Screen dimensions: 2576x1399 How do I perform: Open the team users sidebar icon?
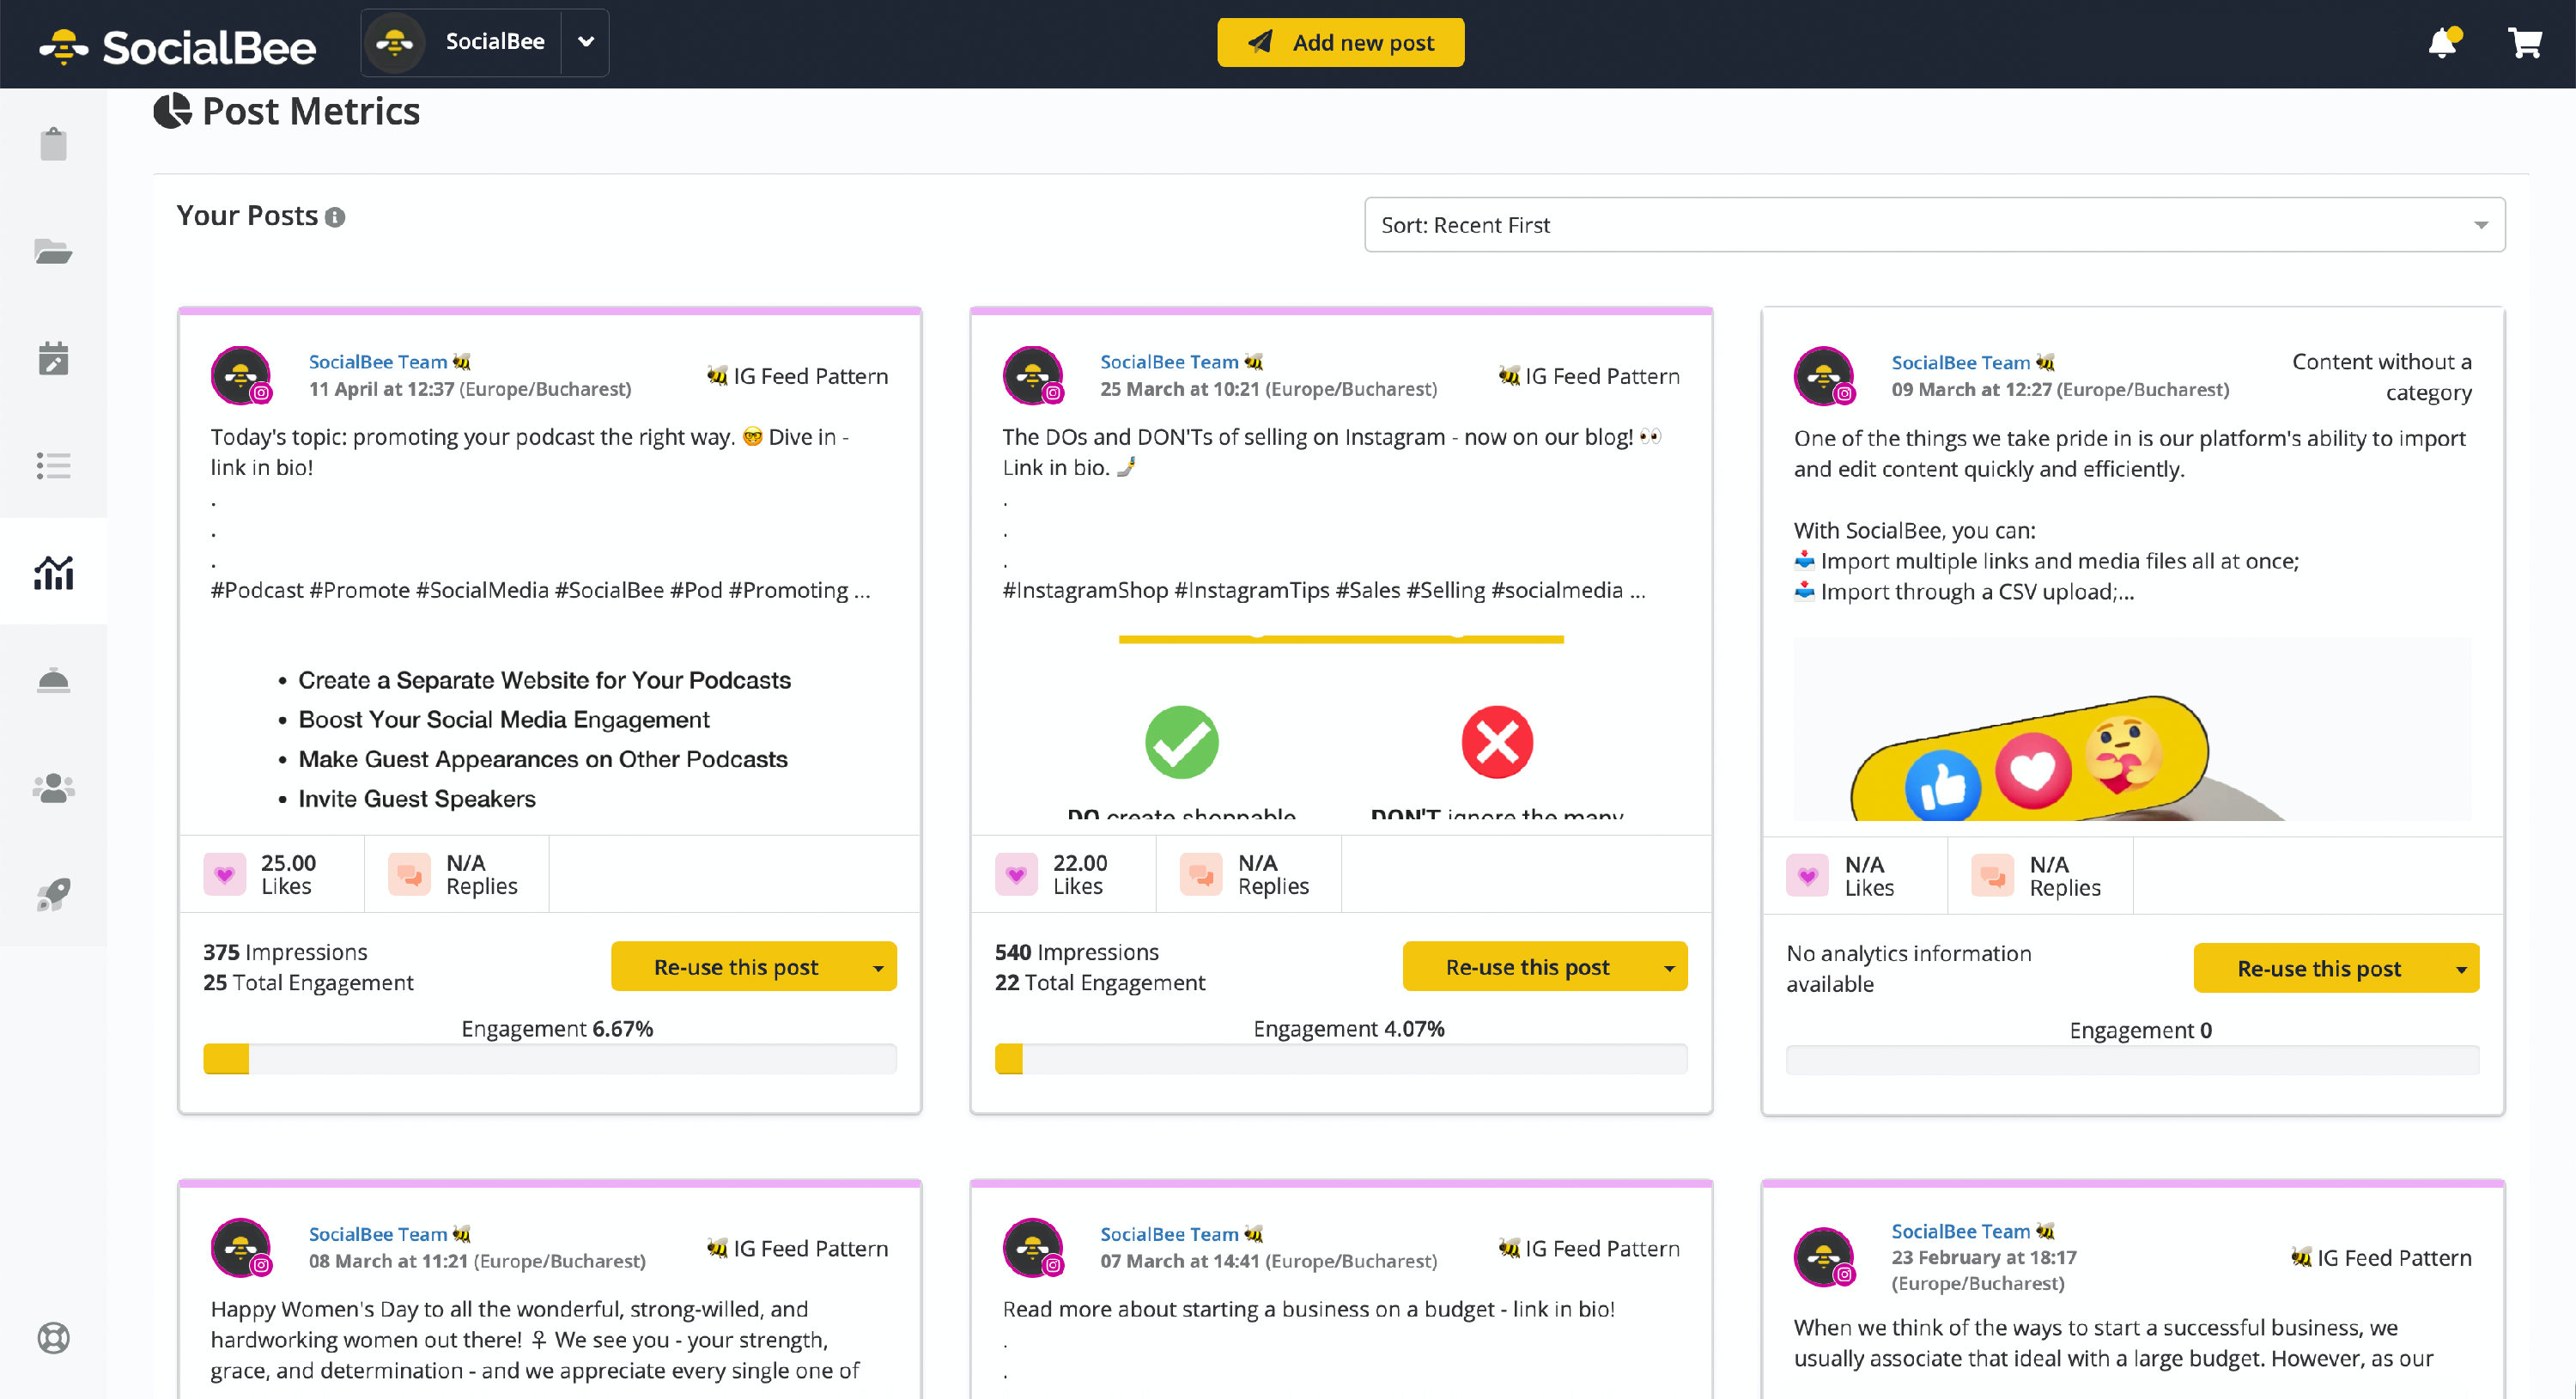[53, 787]
